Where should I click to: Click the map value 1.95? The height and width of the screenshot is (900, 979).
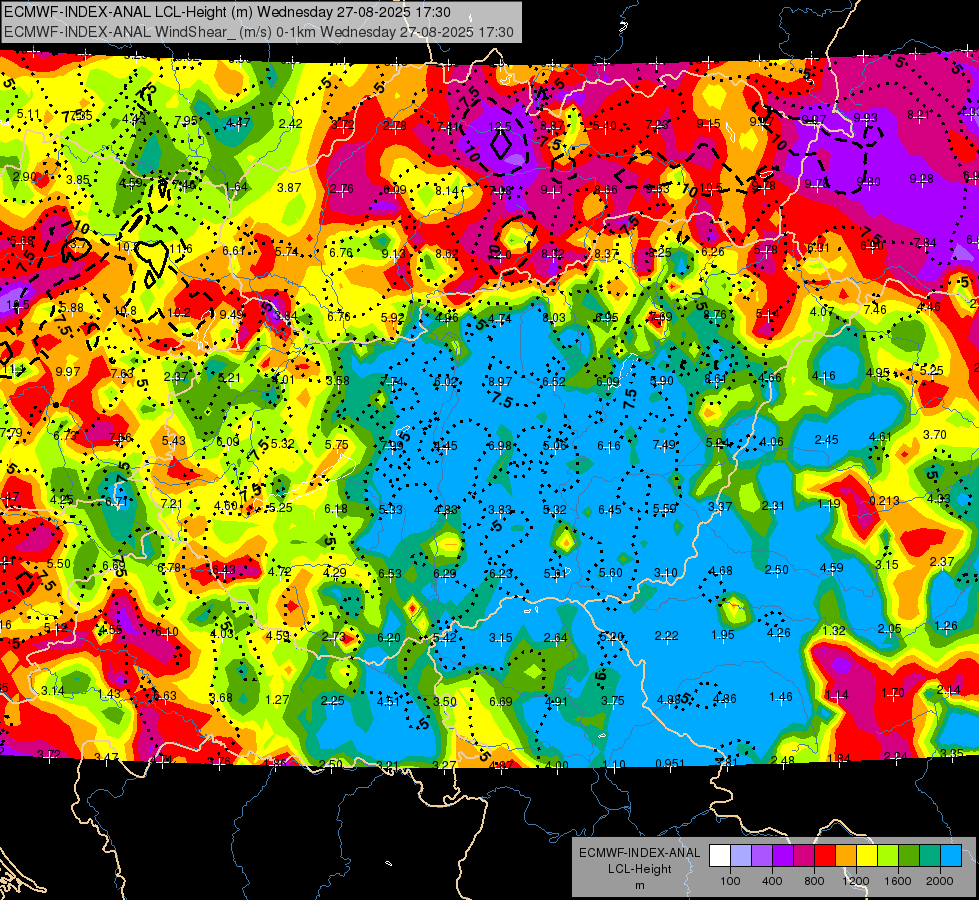tap(723, 635)
